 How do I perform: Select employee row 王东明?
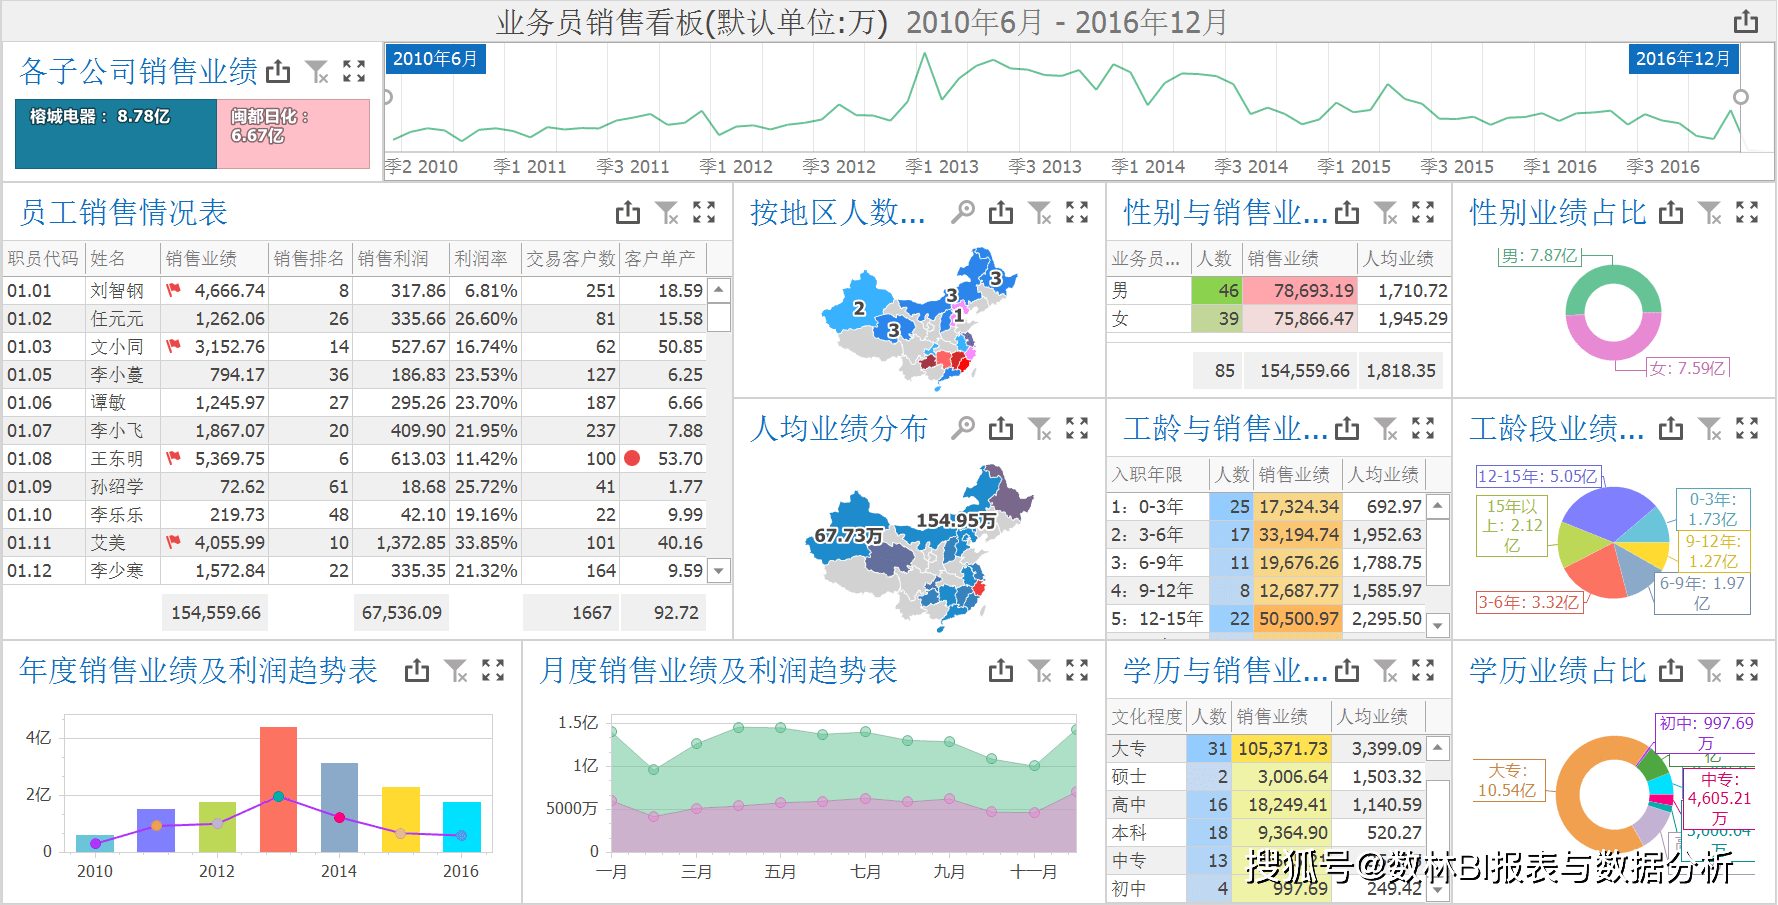click(x=355, y=458)
